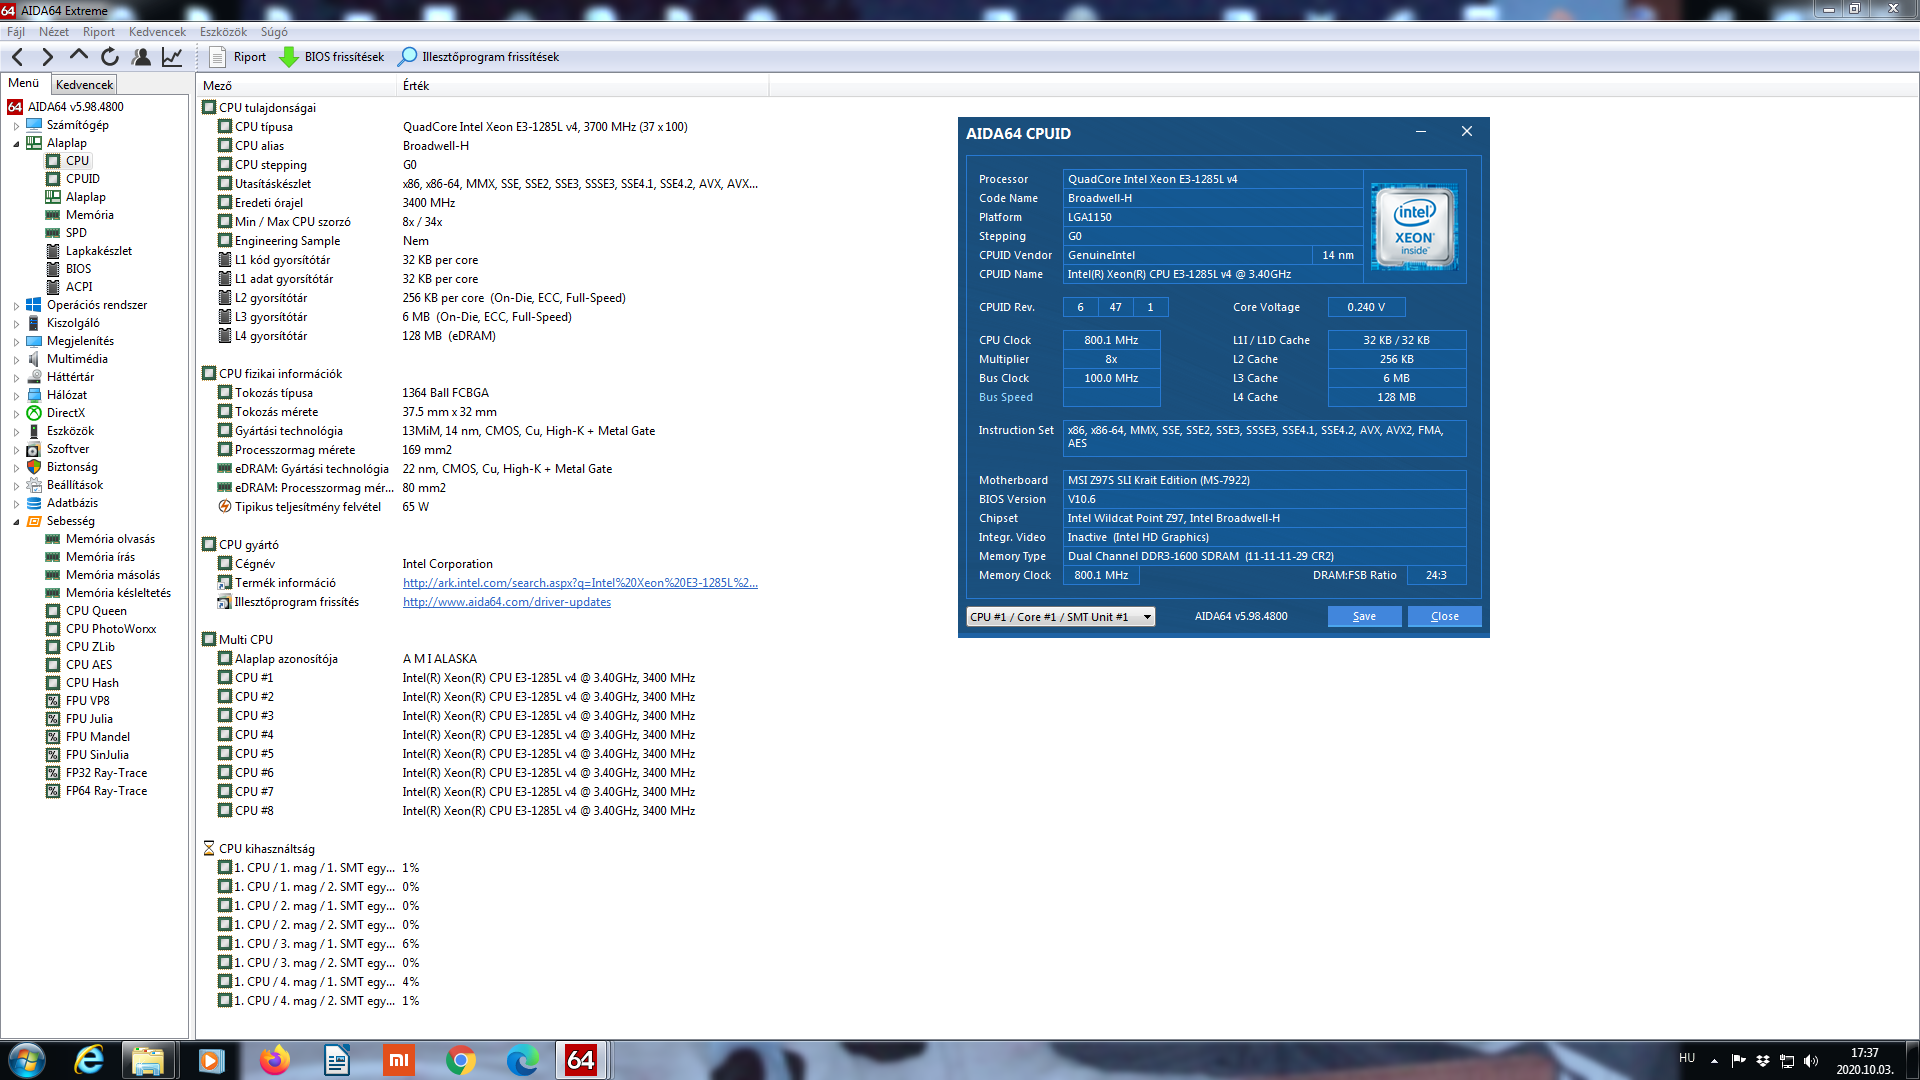Open the FPU Julia benchmark
The height and width of the screenshot is (1080, 1920).
pyautogui.click(x=89, y=719)
